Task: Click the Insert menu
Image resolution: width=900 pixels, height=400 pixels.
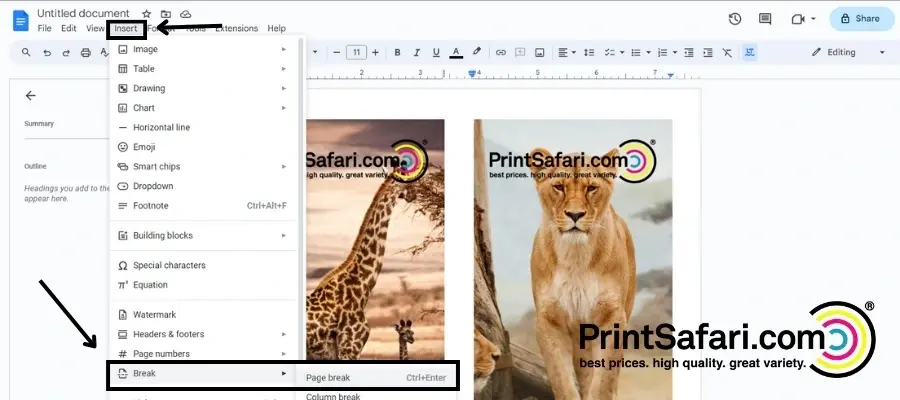Action: (126, 28)
